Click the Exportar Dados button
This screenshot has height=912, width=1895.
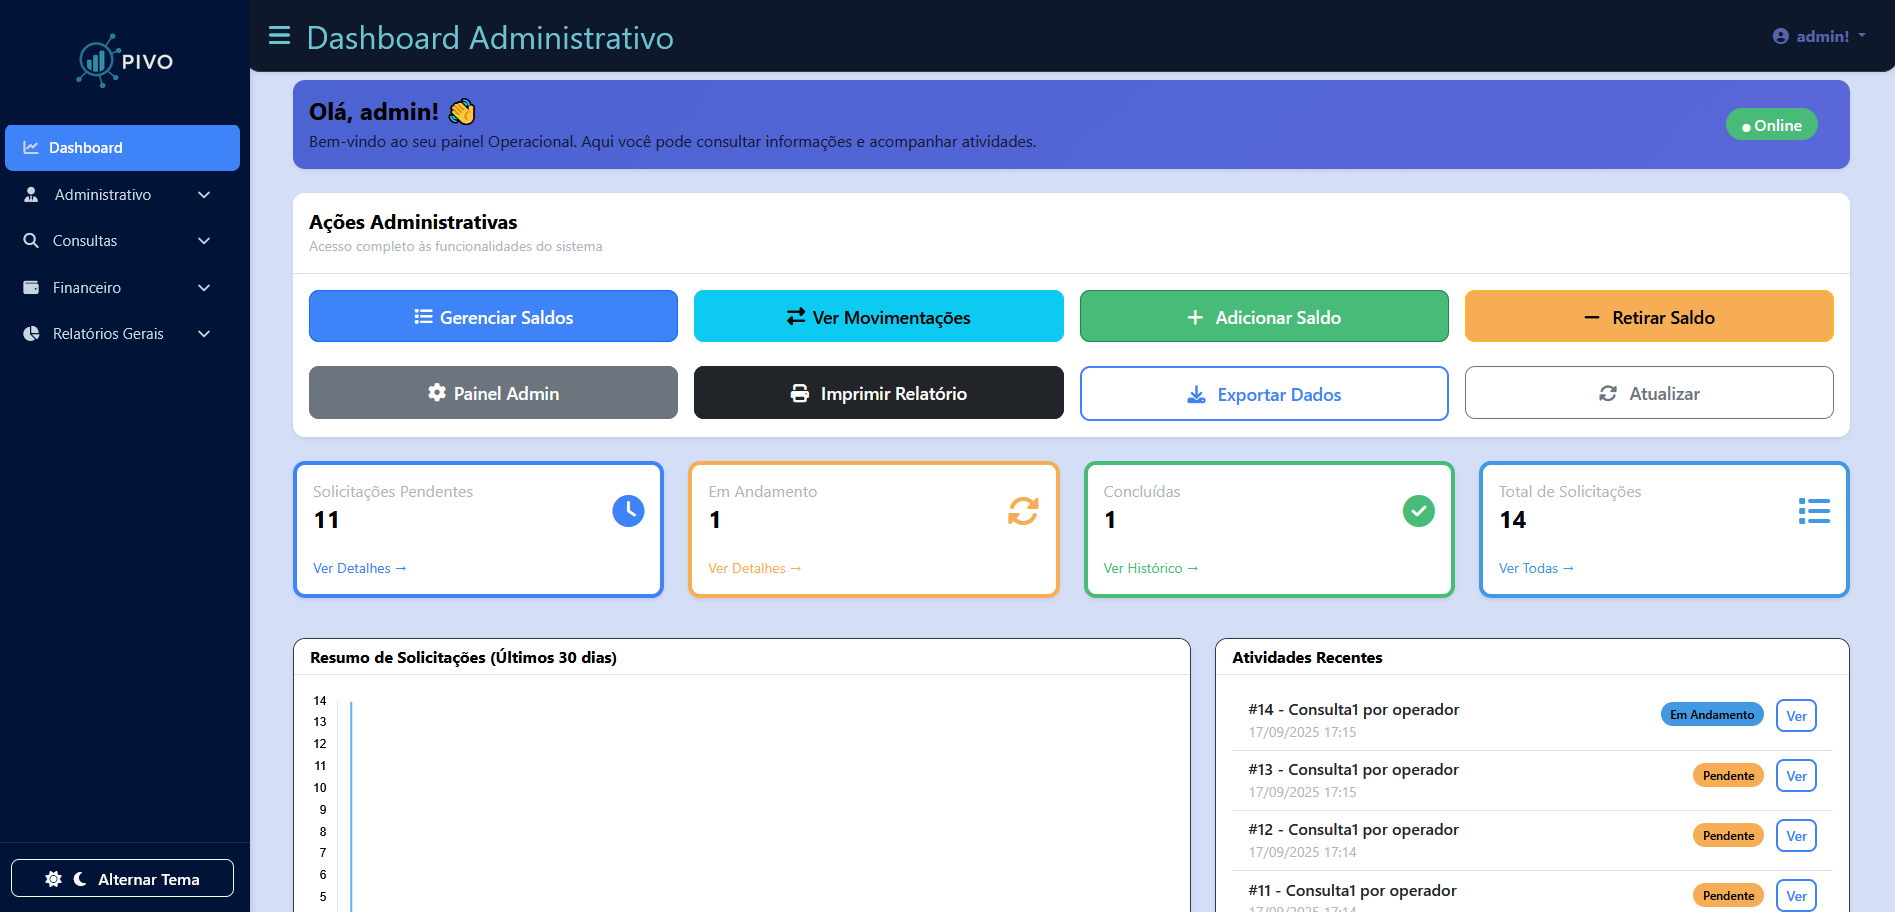[x=1263, y=394]
